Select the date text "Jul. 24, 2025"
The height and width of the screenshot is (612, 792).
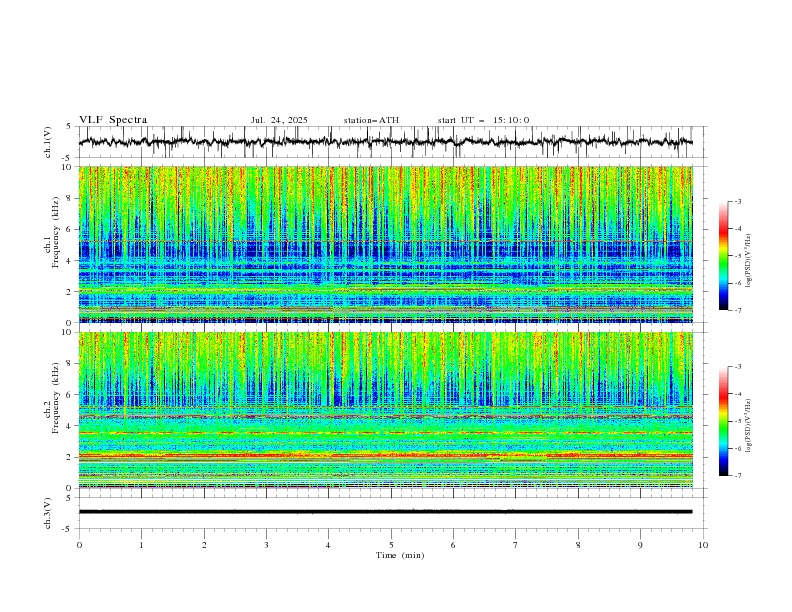[279, 120]
